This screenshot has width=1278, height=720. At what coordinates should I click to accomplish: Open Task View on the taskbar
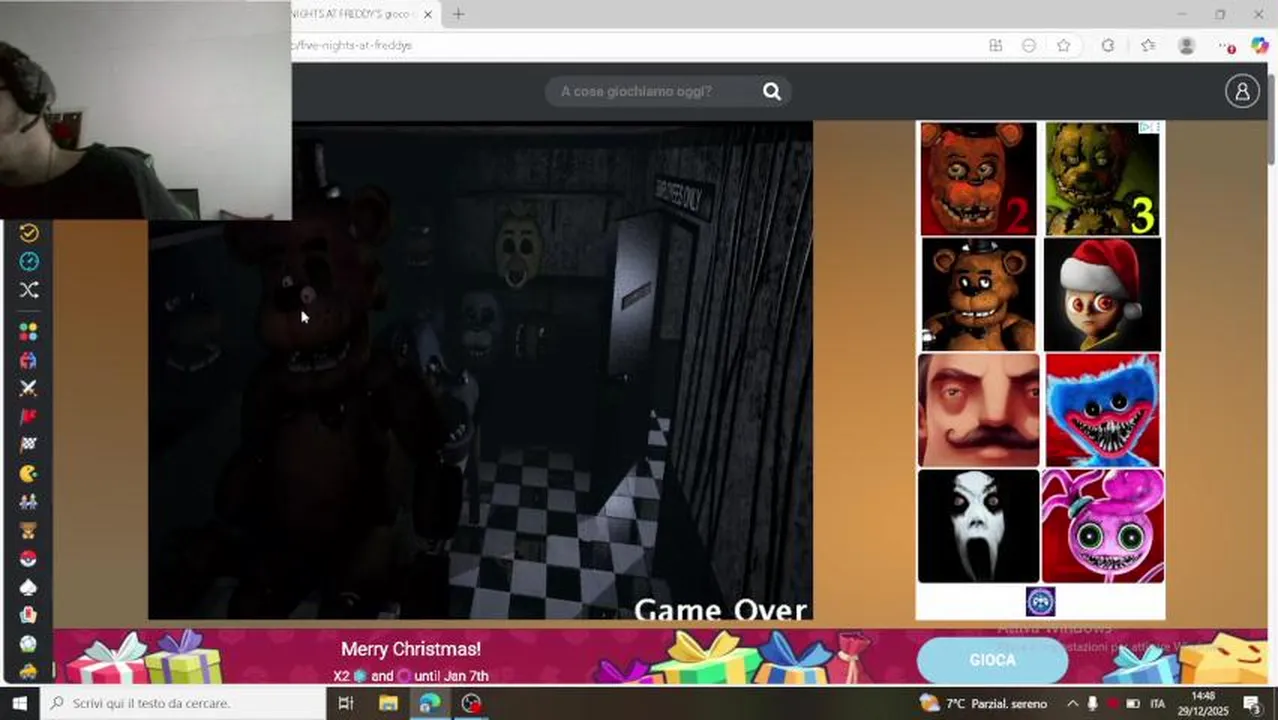[346, 703]
